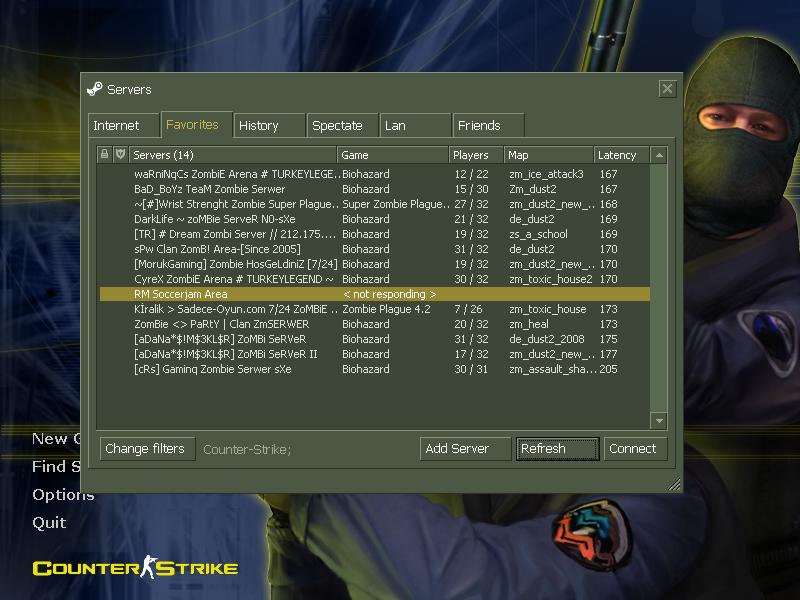Select sPw Clan ZomB! Area server

point(374,249)
